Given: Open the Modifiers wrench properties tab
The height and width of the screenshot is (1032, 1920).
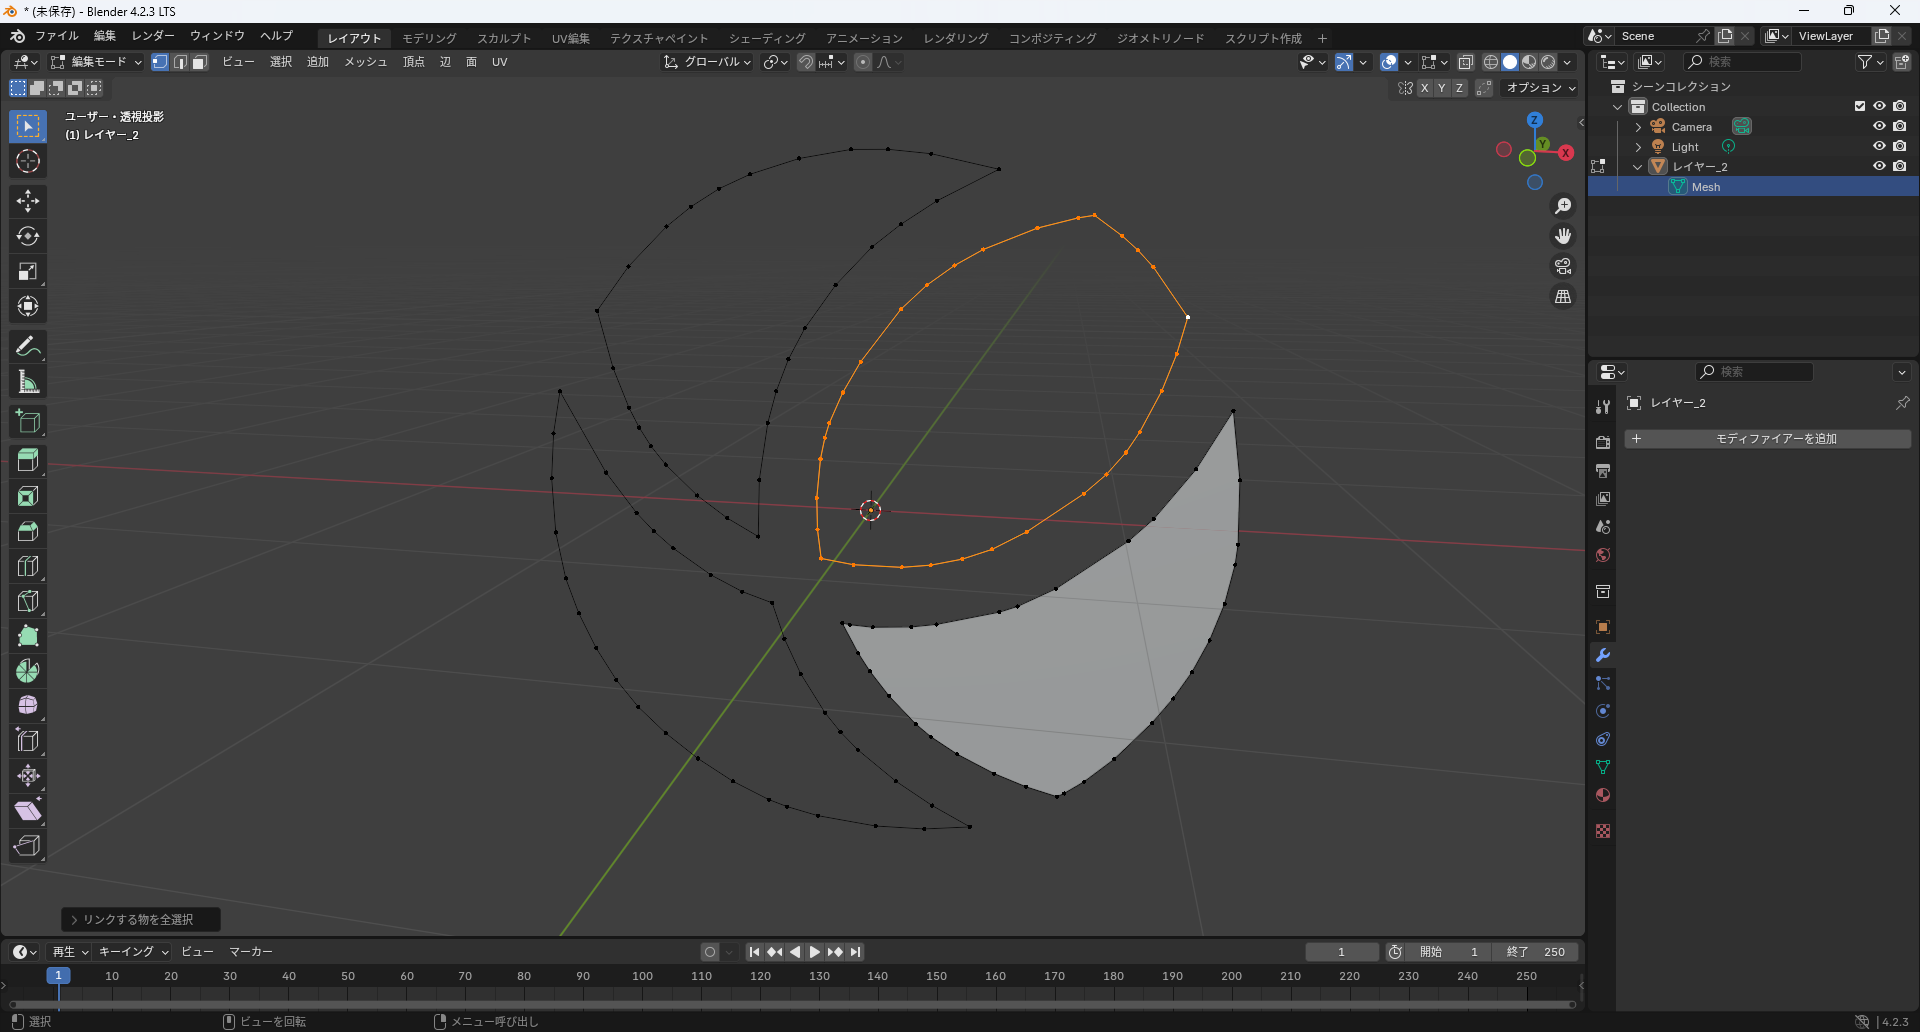Looking at the screenshot, I should click(1603, 655).
